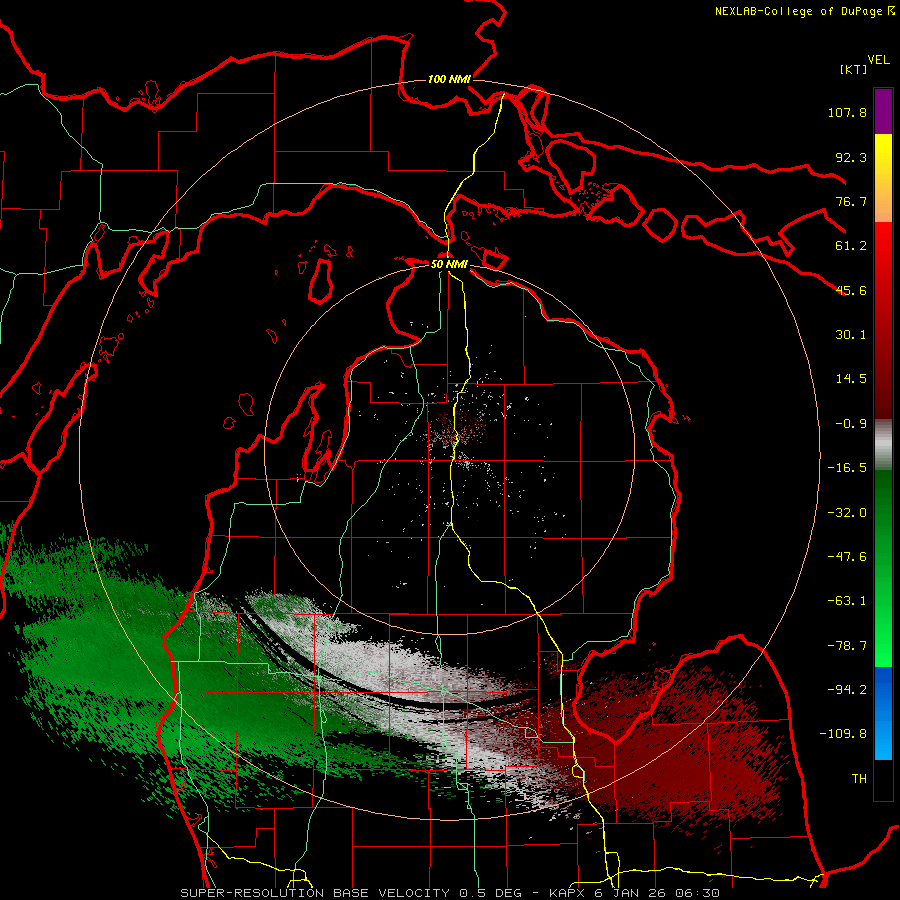Click the 100 NMI range ring label
Screen dimensions: 900x900
click(x=449, y=79)
